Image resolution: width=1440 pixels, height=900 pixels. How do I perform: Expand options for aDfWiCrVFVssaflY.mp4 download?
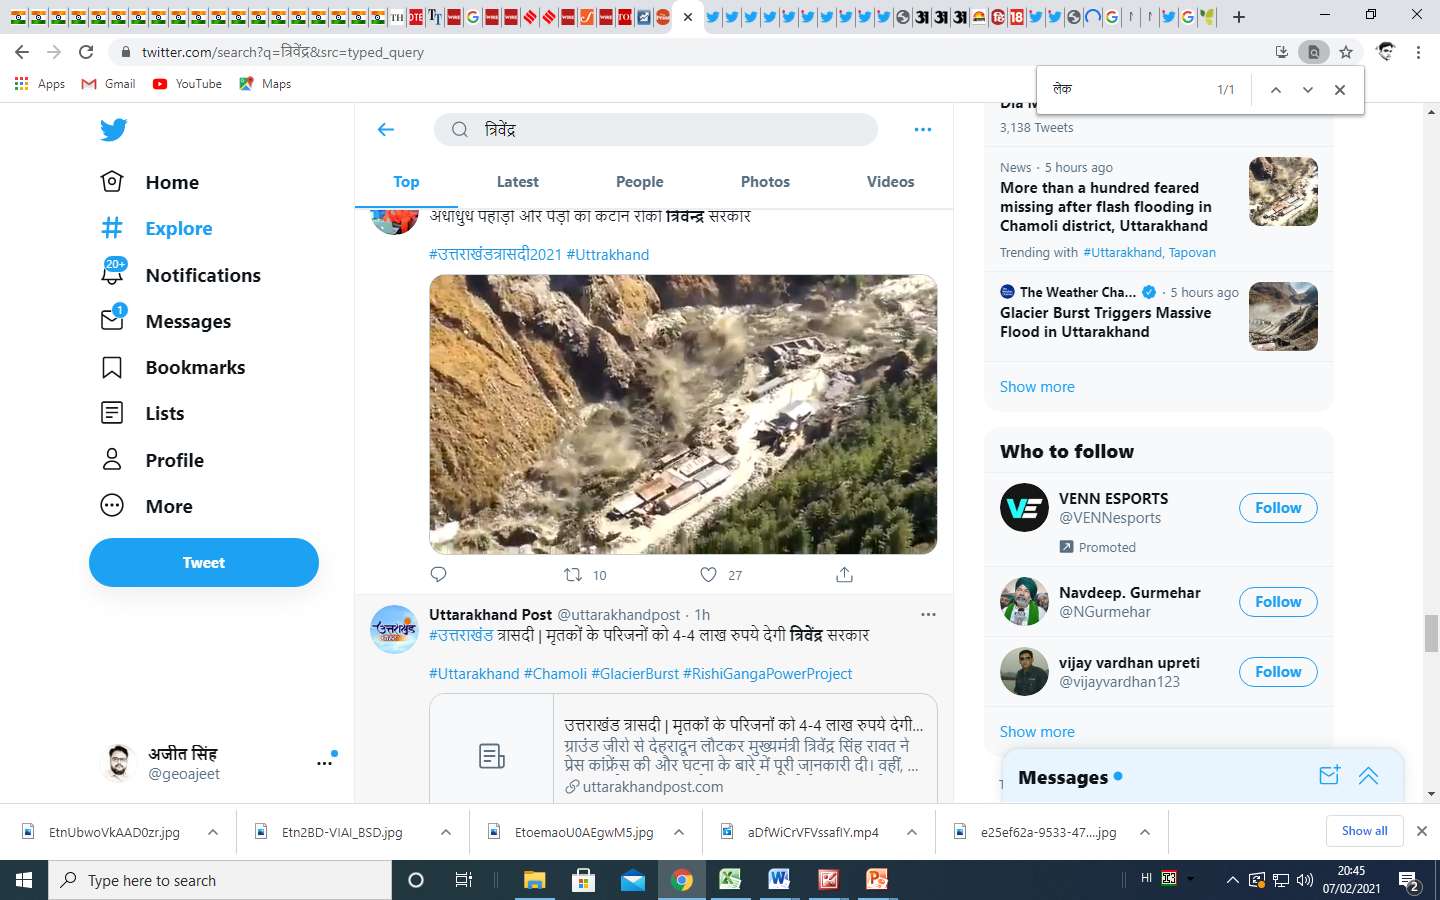click(912, 832)
